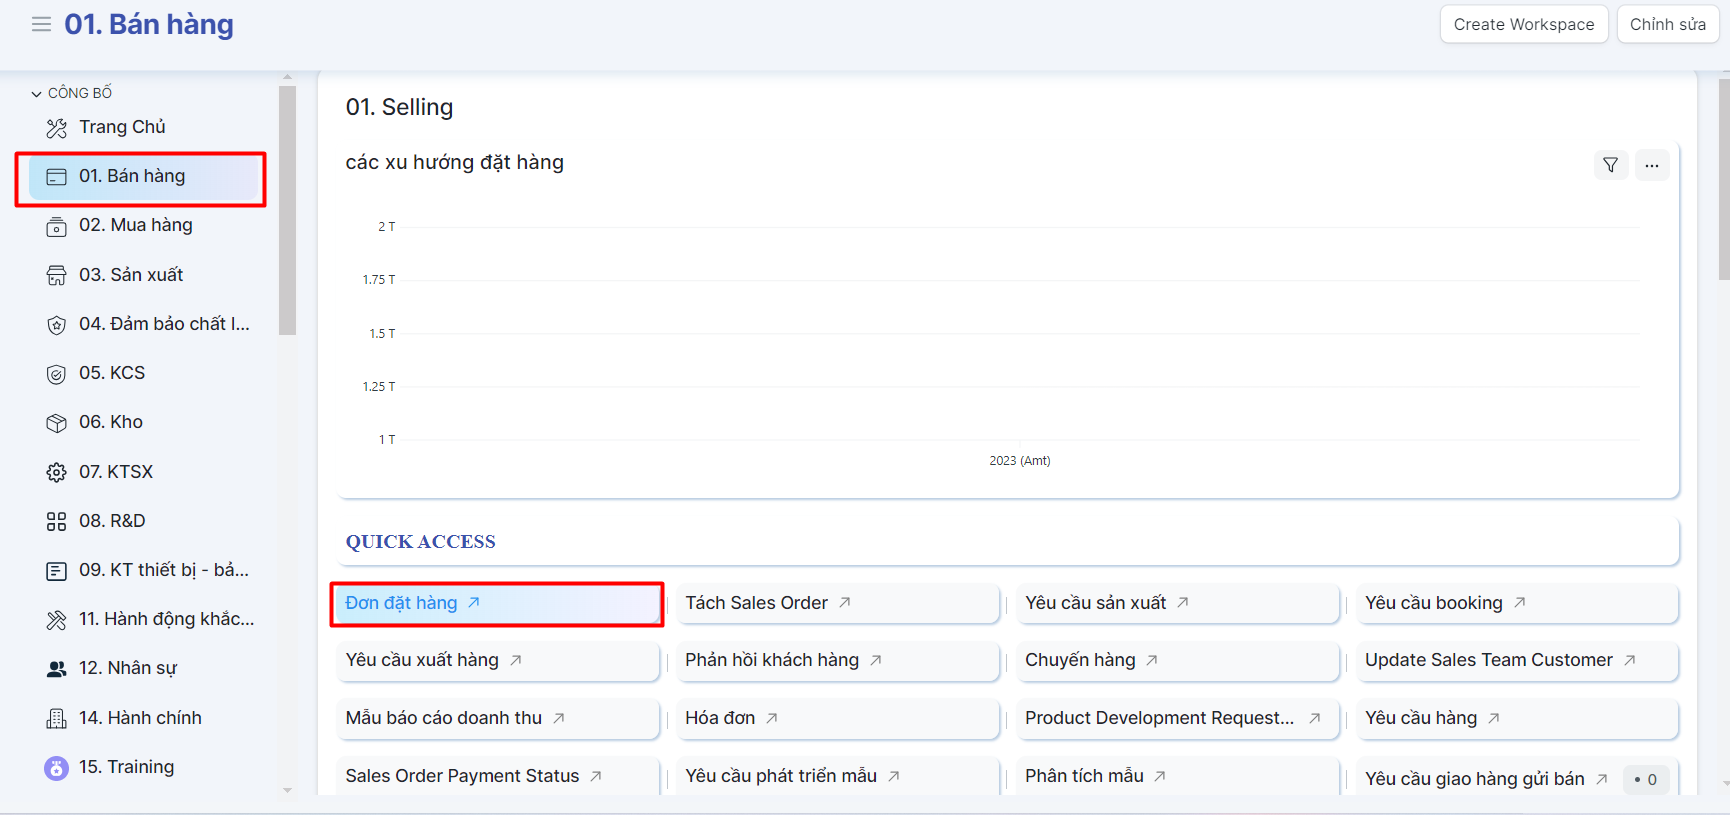Click the 06. Kho box icon

(57, 423)
